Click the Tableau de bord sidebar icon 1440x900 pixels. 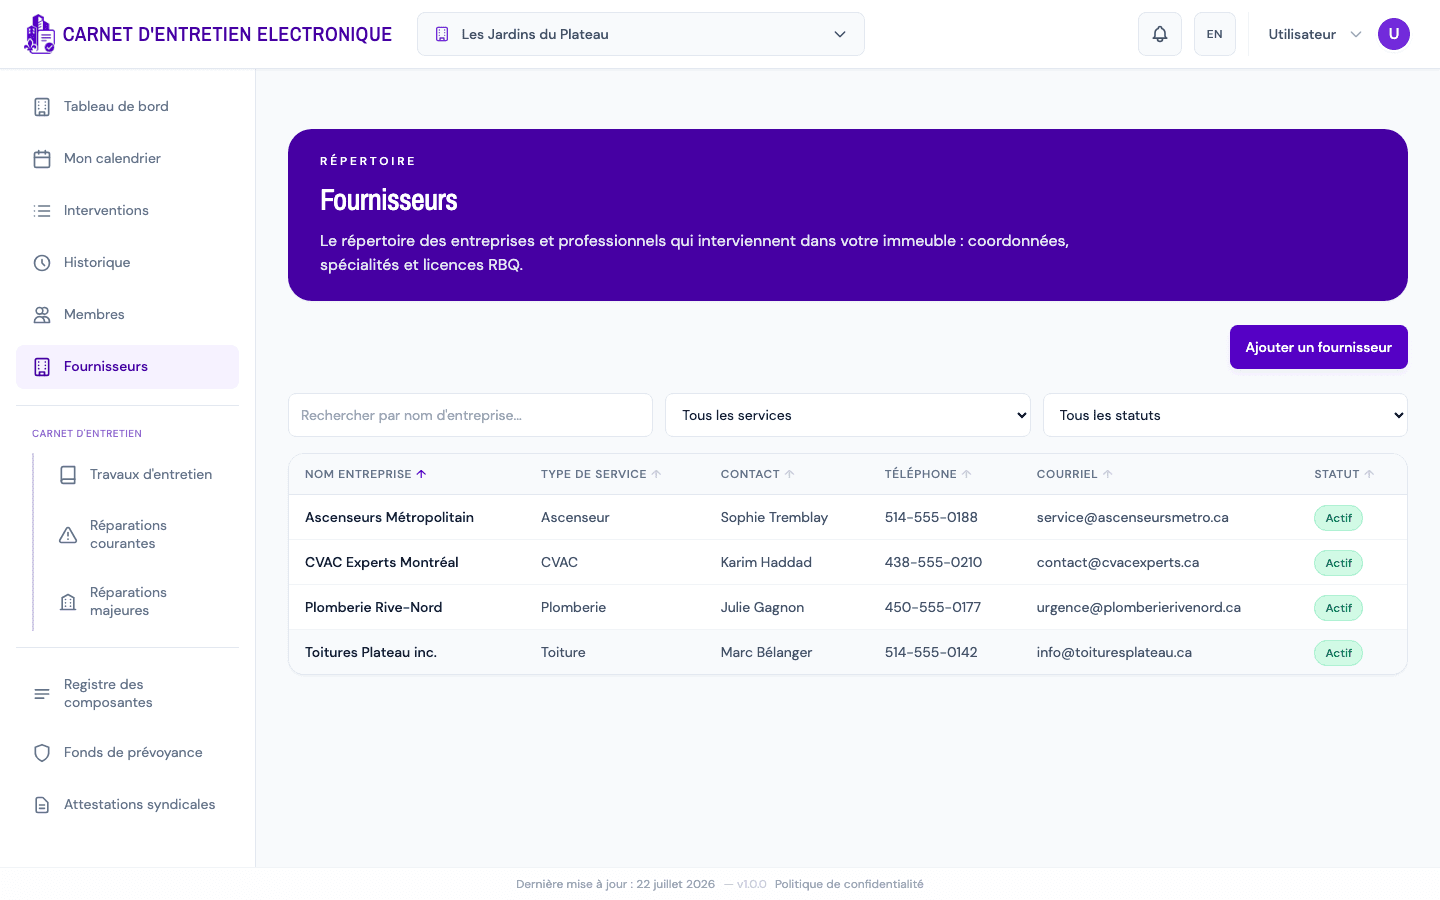pyautogui.click(x=42, y=107)
